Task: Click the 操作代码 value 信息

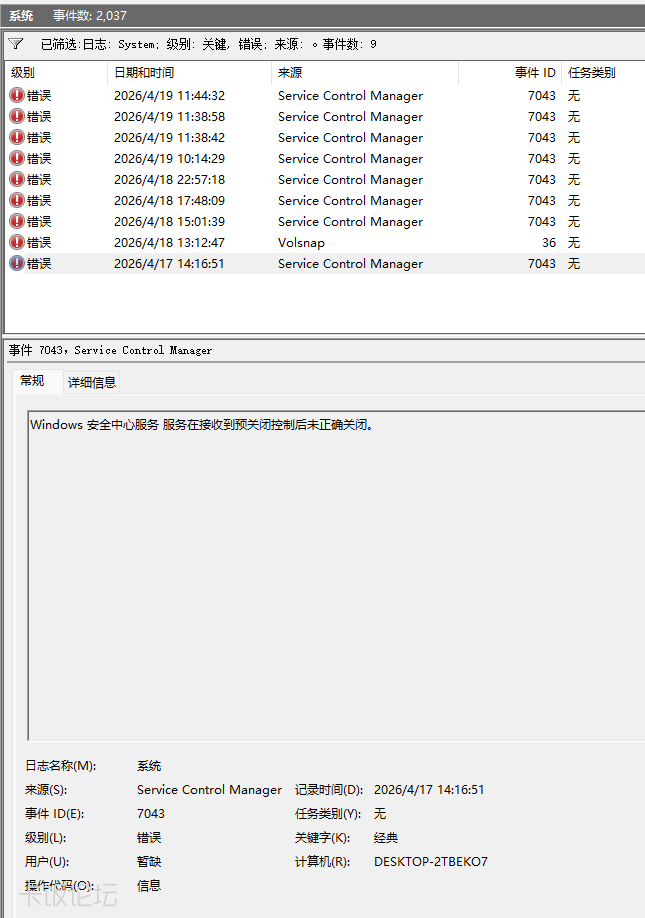Action: point(149,886)
